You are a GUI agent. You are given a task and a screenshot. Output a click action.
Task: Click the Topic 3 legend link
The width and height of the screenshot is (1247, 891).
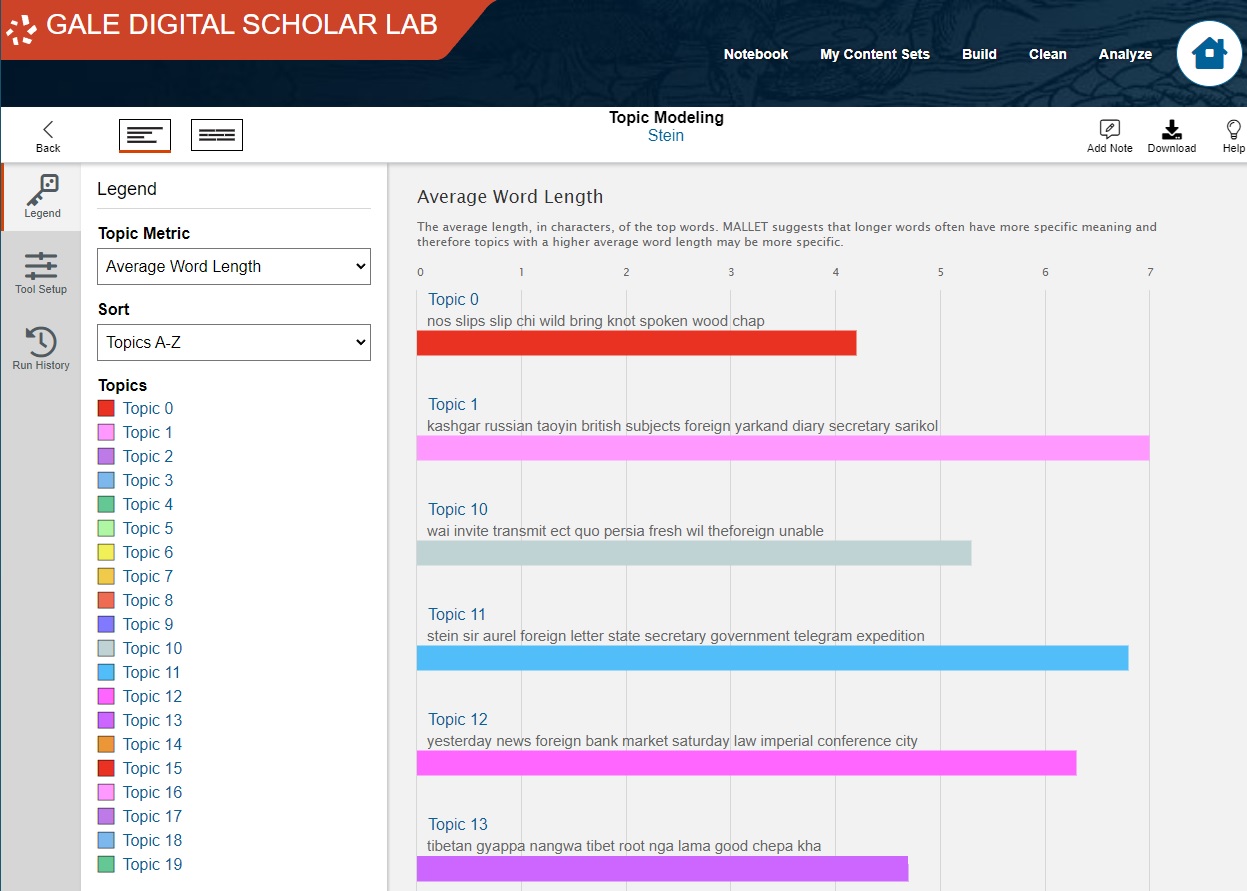(148, 480)
